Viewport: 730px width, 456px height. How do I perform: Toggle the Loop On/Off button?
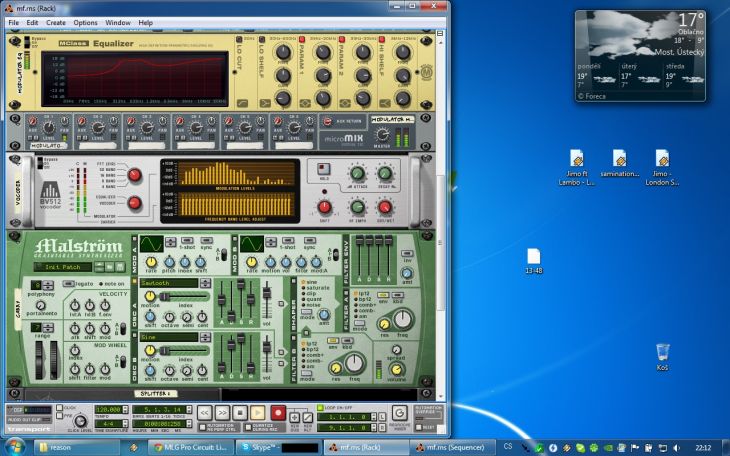pyautogui.click(x=320, y=408)
